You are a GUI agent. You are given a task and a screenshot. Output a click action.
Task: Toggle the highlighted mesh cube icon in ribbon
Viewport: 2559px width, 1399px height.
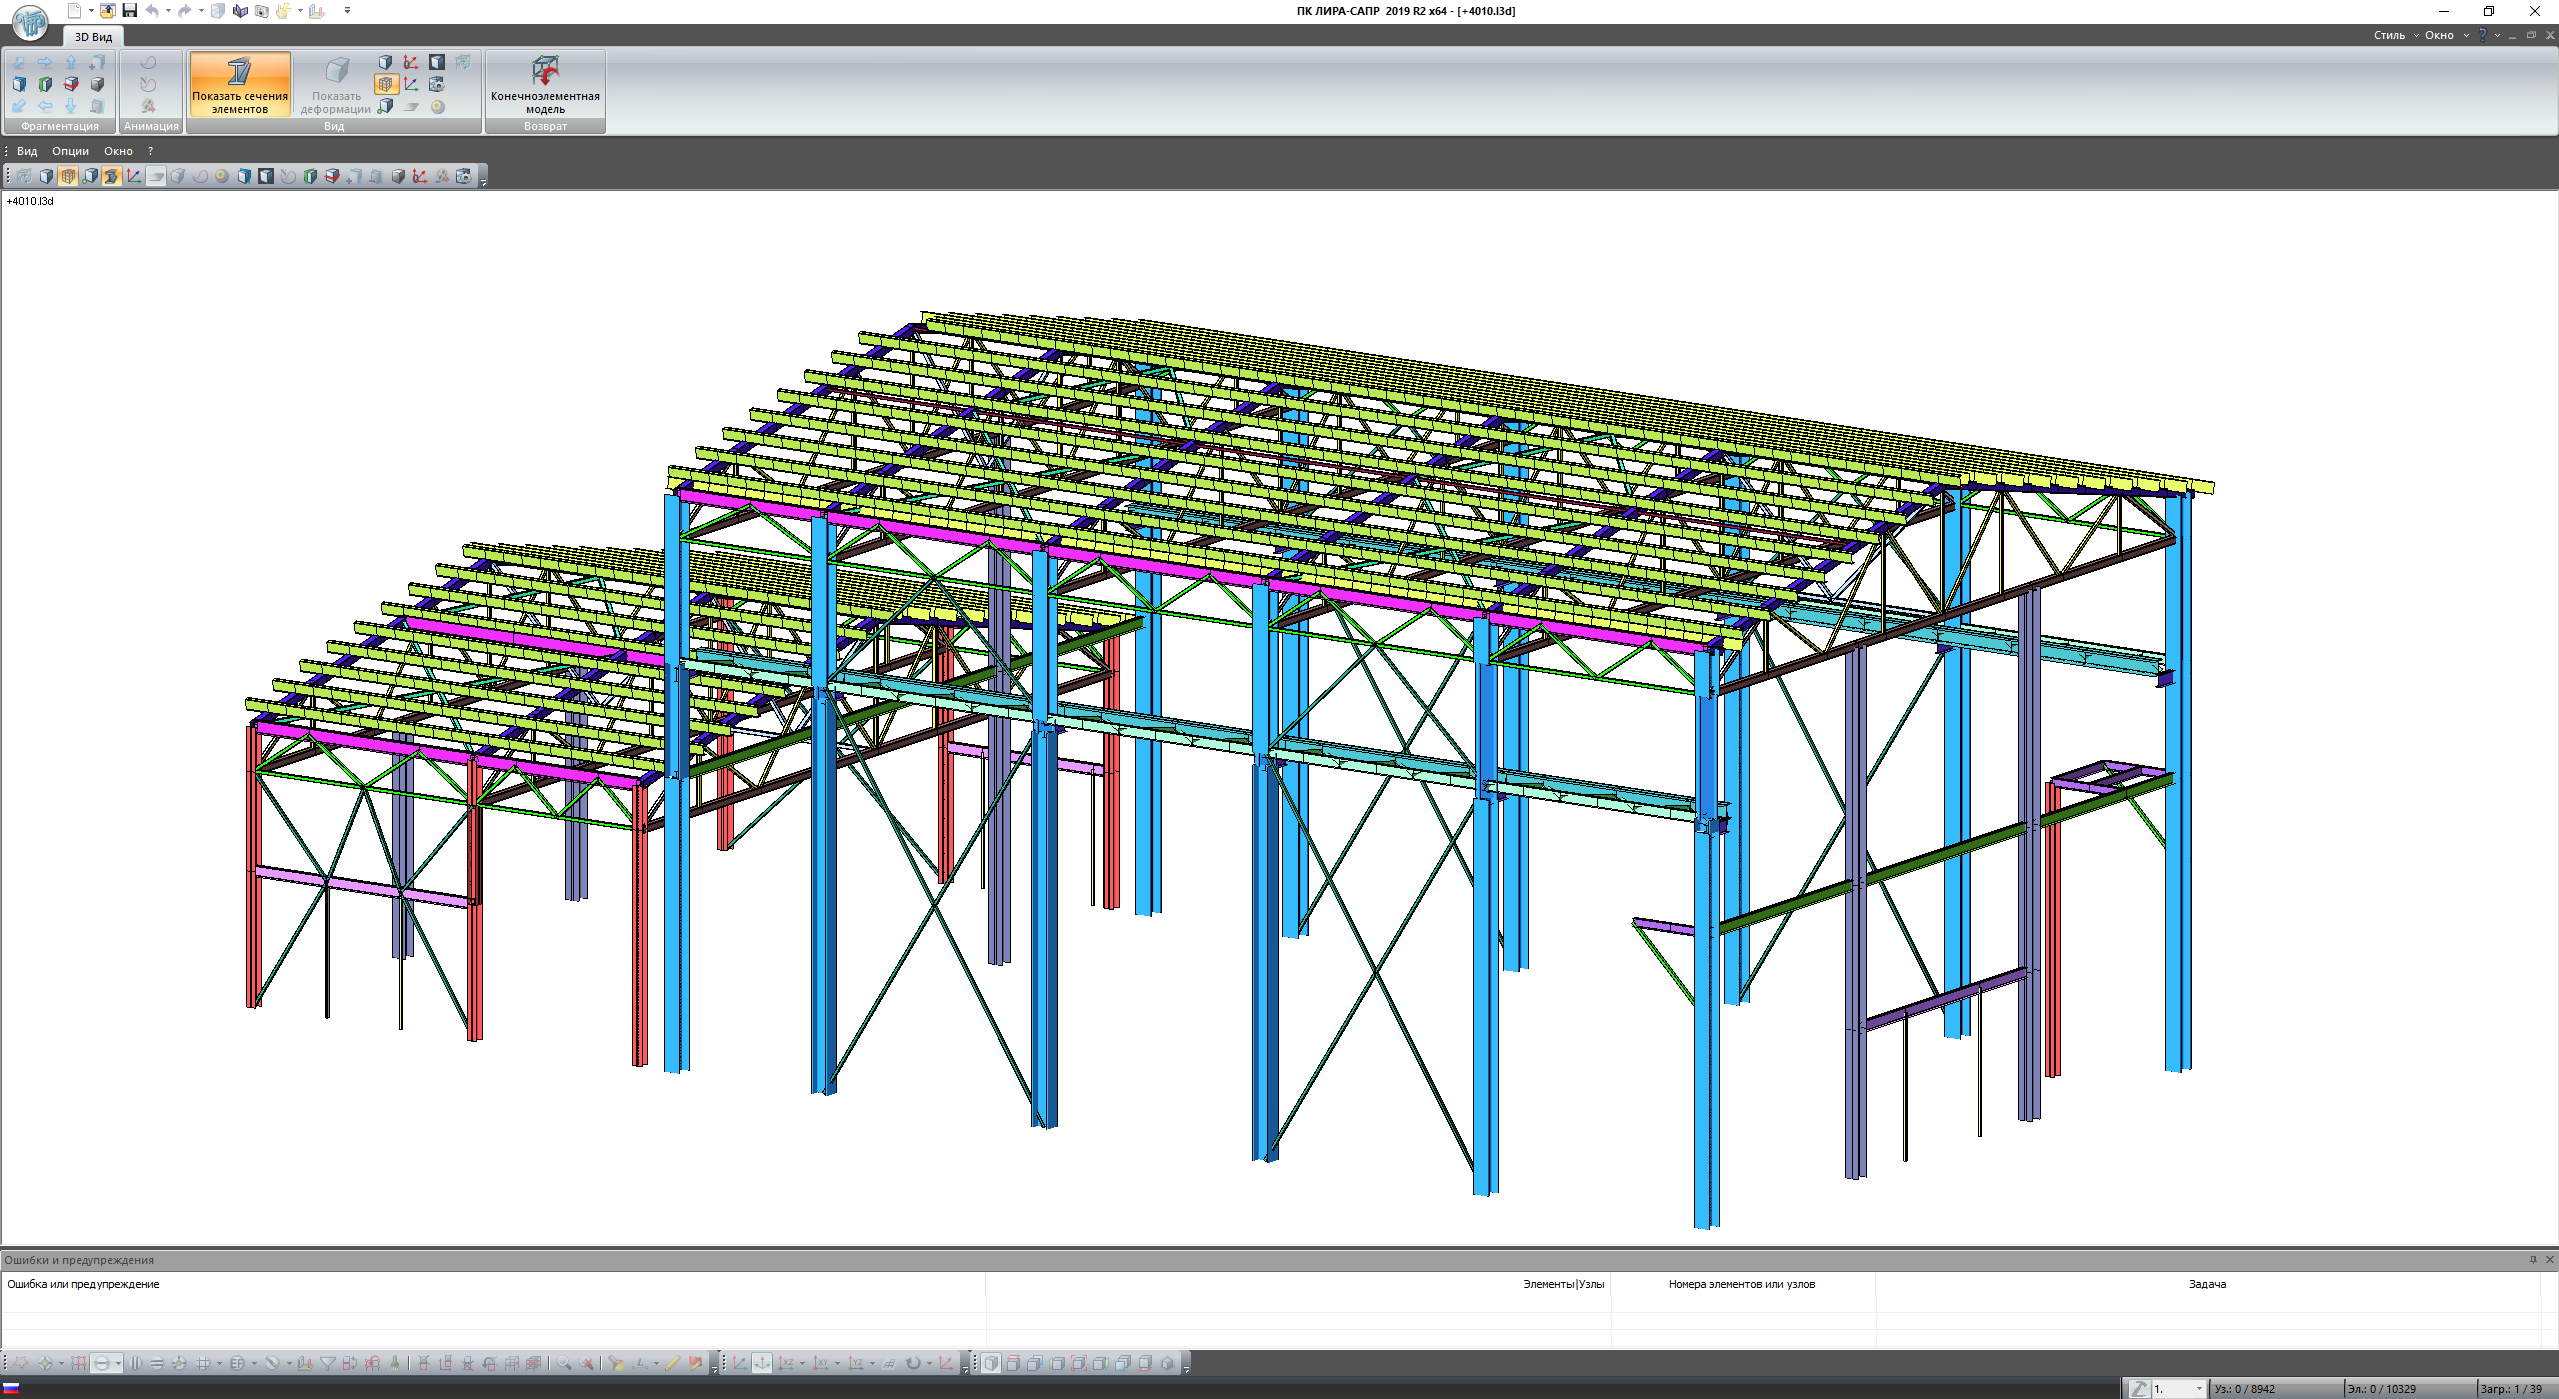(x=386, y=85)
